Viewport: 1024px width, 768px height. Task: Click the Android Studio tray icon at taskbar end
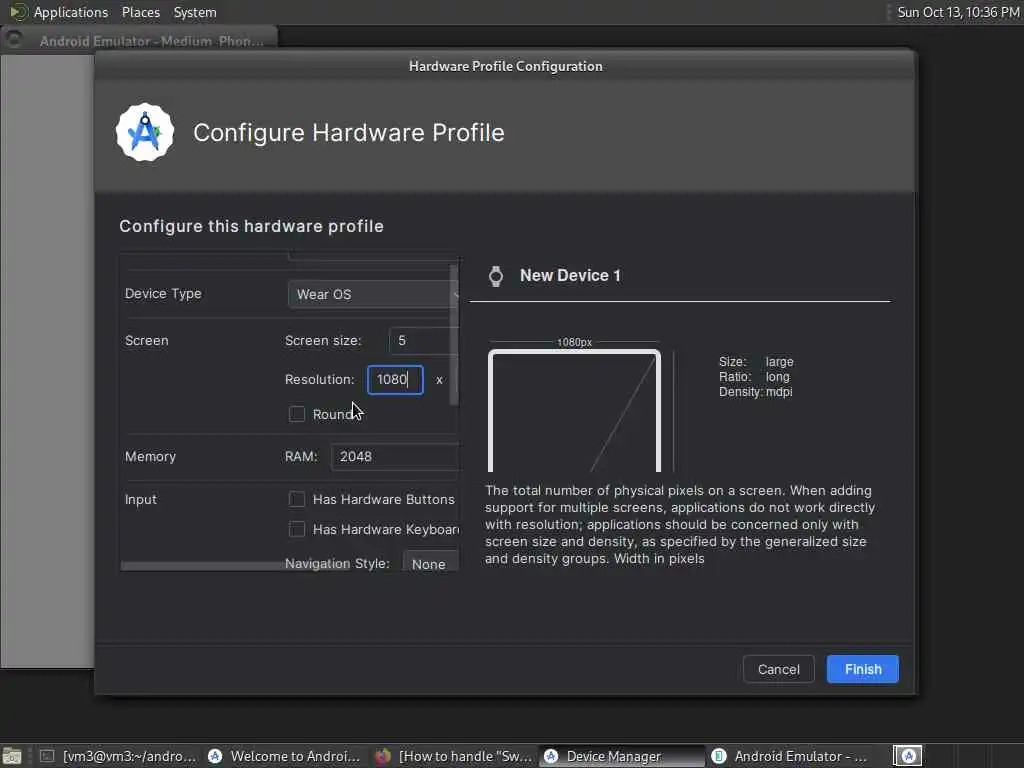(908, 756)
